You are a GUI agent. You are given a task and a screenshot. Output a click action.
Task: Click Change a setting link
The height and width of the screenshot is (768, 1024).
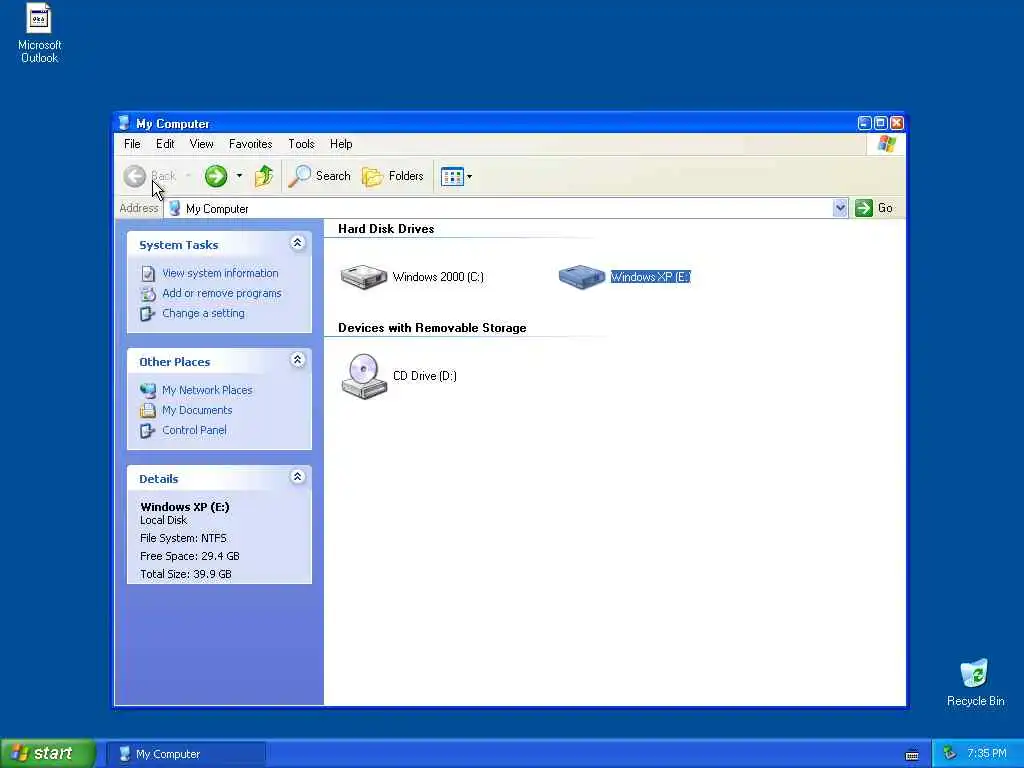203,313
